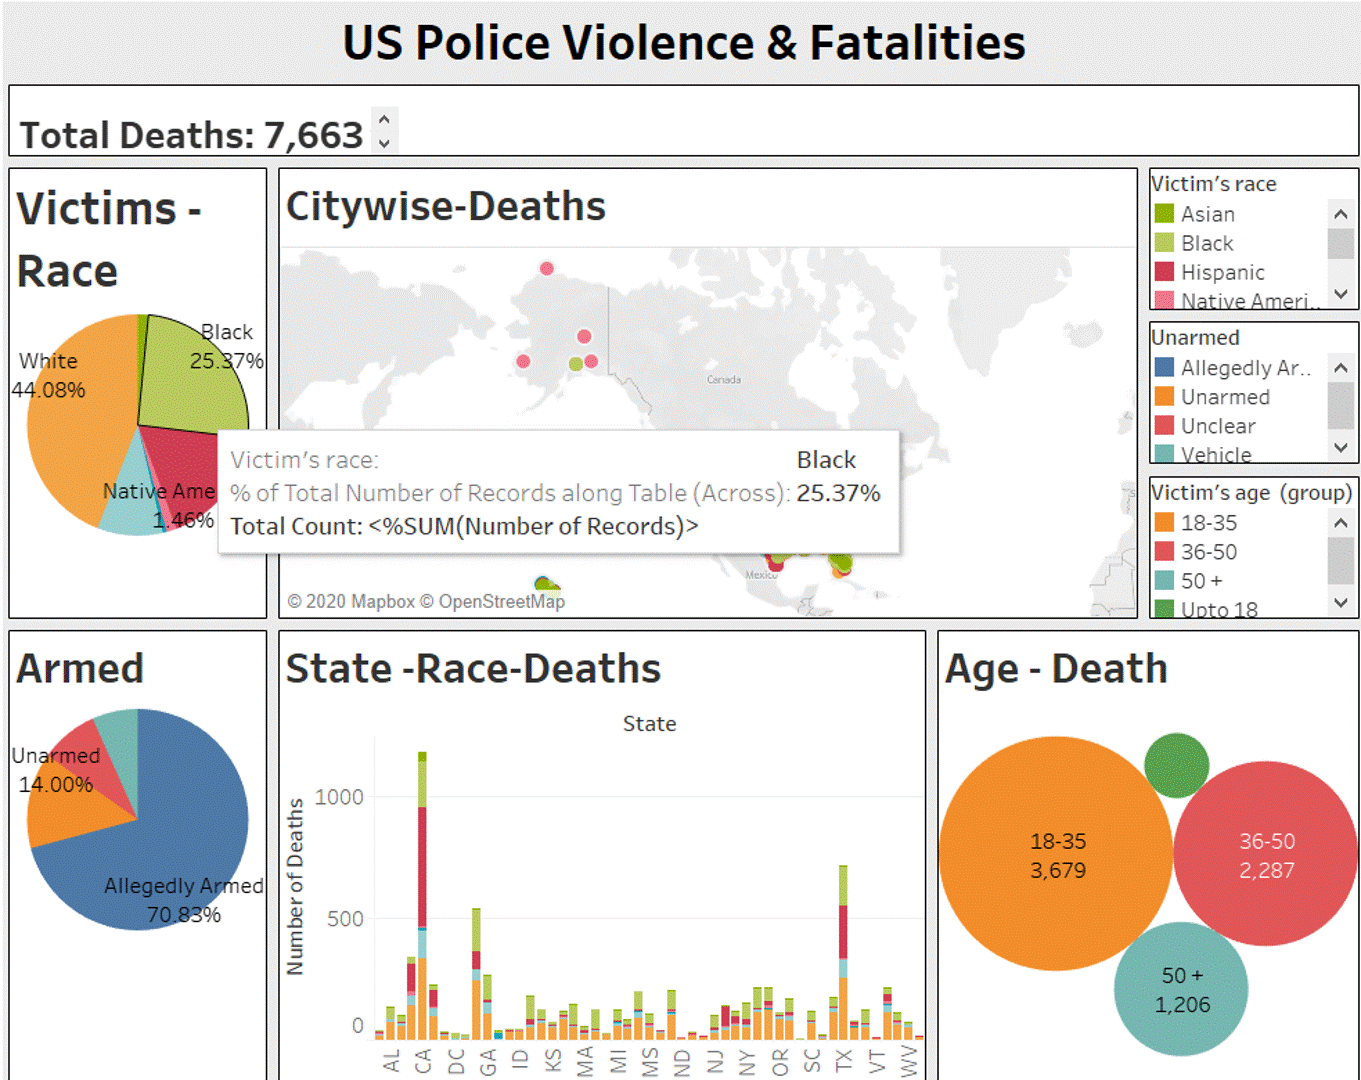The width and height of the screenshot is (1361, 1080).
Task: Select the 36-50 age group legend item
Action: coord(1208,552)
